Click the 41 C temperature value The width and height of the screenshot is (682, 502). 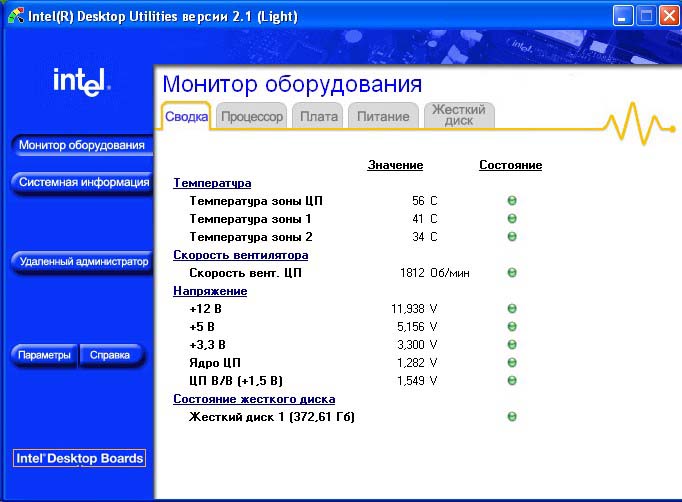pyautogui.click(x=425, y=218)
